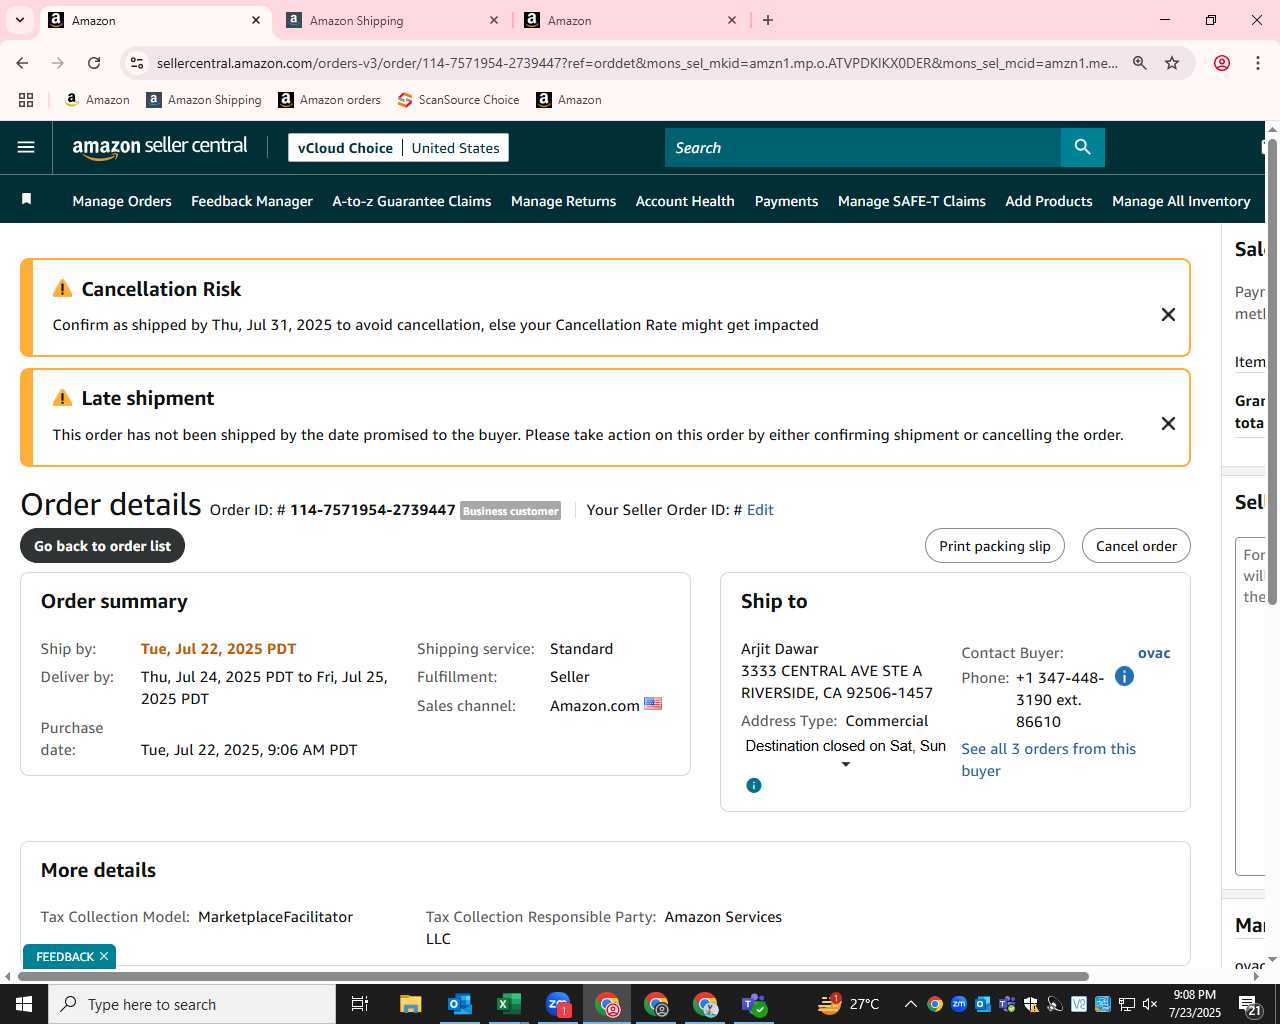Open Task View on the taskbar
1280x1024 pixels.
tap(360, 1004)
